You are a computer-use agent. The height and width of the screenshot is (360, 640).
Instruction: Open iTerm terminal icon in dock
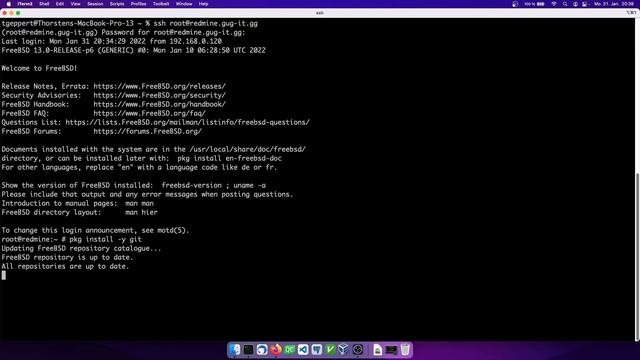(x=248, y=350)
